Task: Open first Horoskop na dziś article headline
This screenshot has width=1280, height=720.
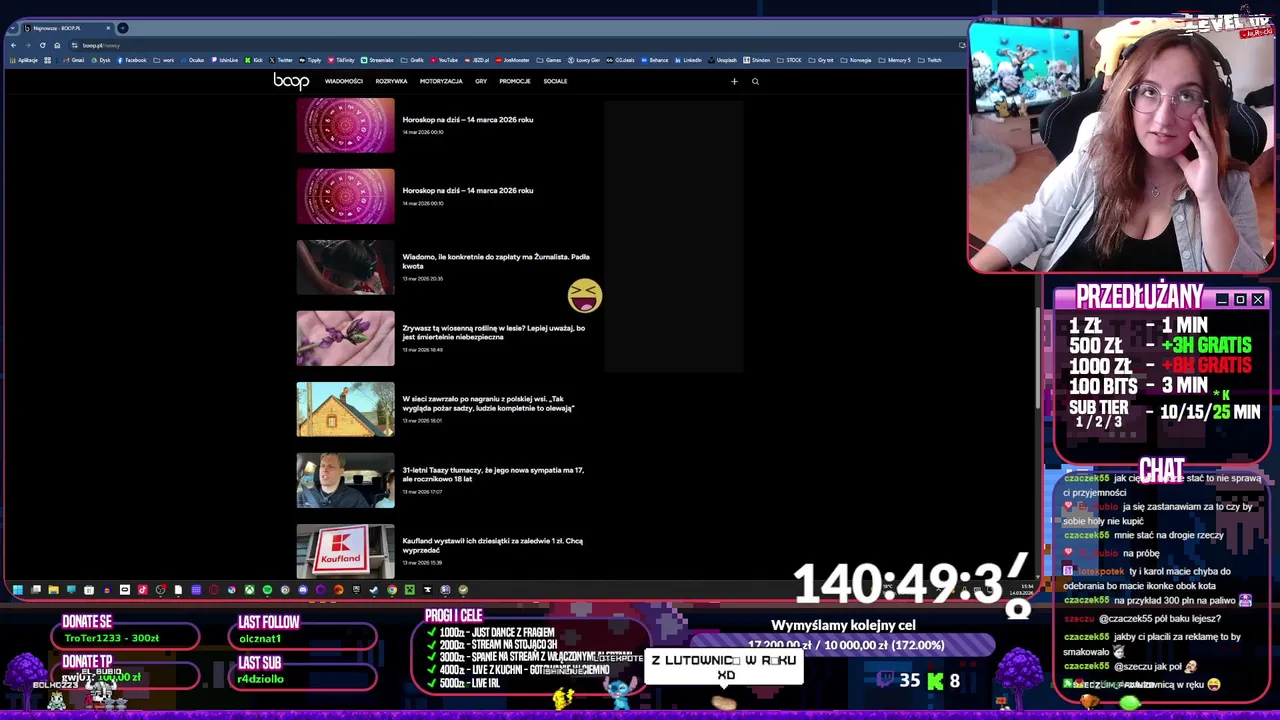Action: coord(467,120)
